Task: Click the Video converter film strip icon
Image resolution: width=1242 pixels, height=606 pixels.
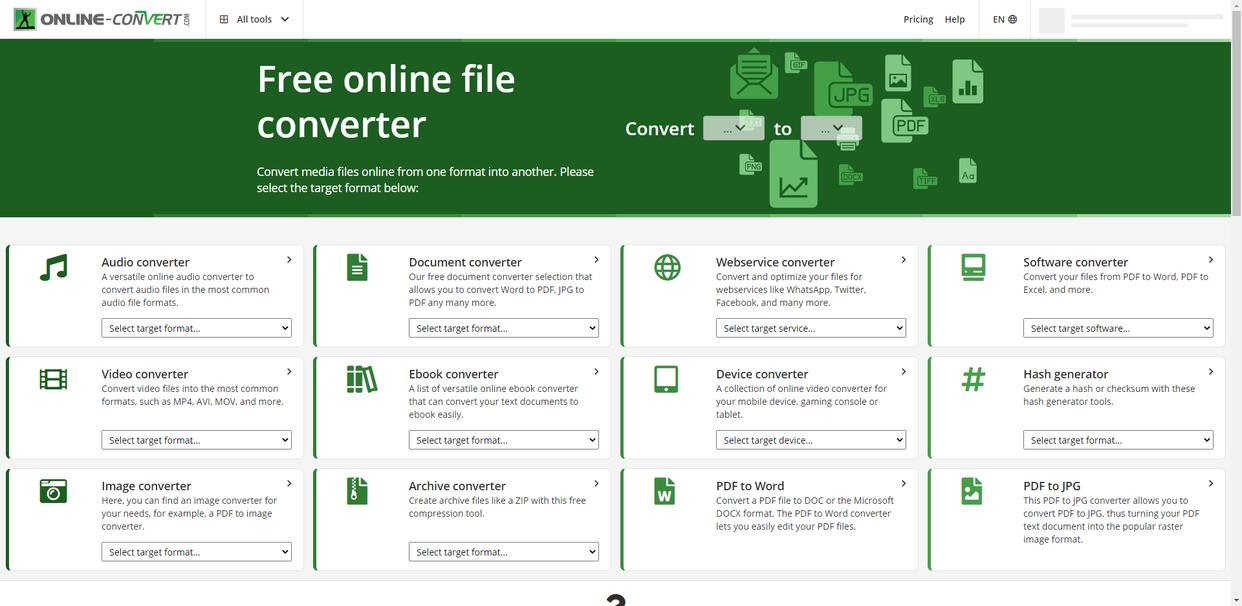Action: coord(54,379)
